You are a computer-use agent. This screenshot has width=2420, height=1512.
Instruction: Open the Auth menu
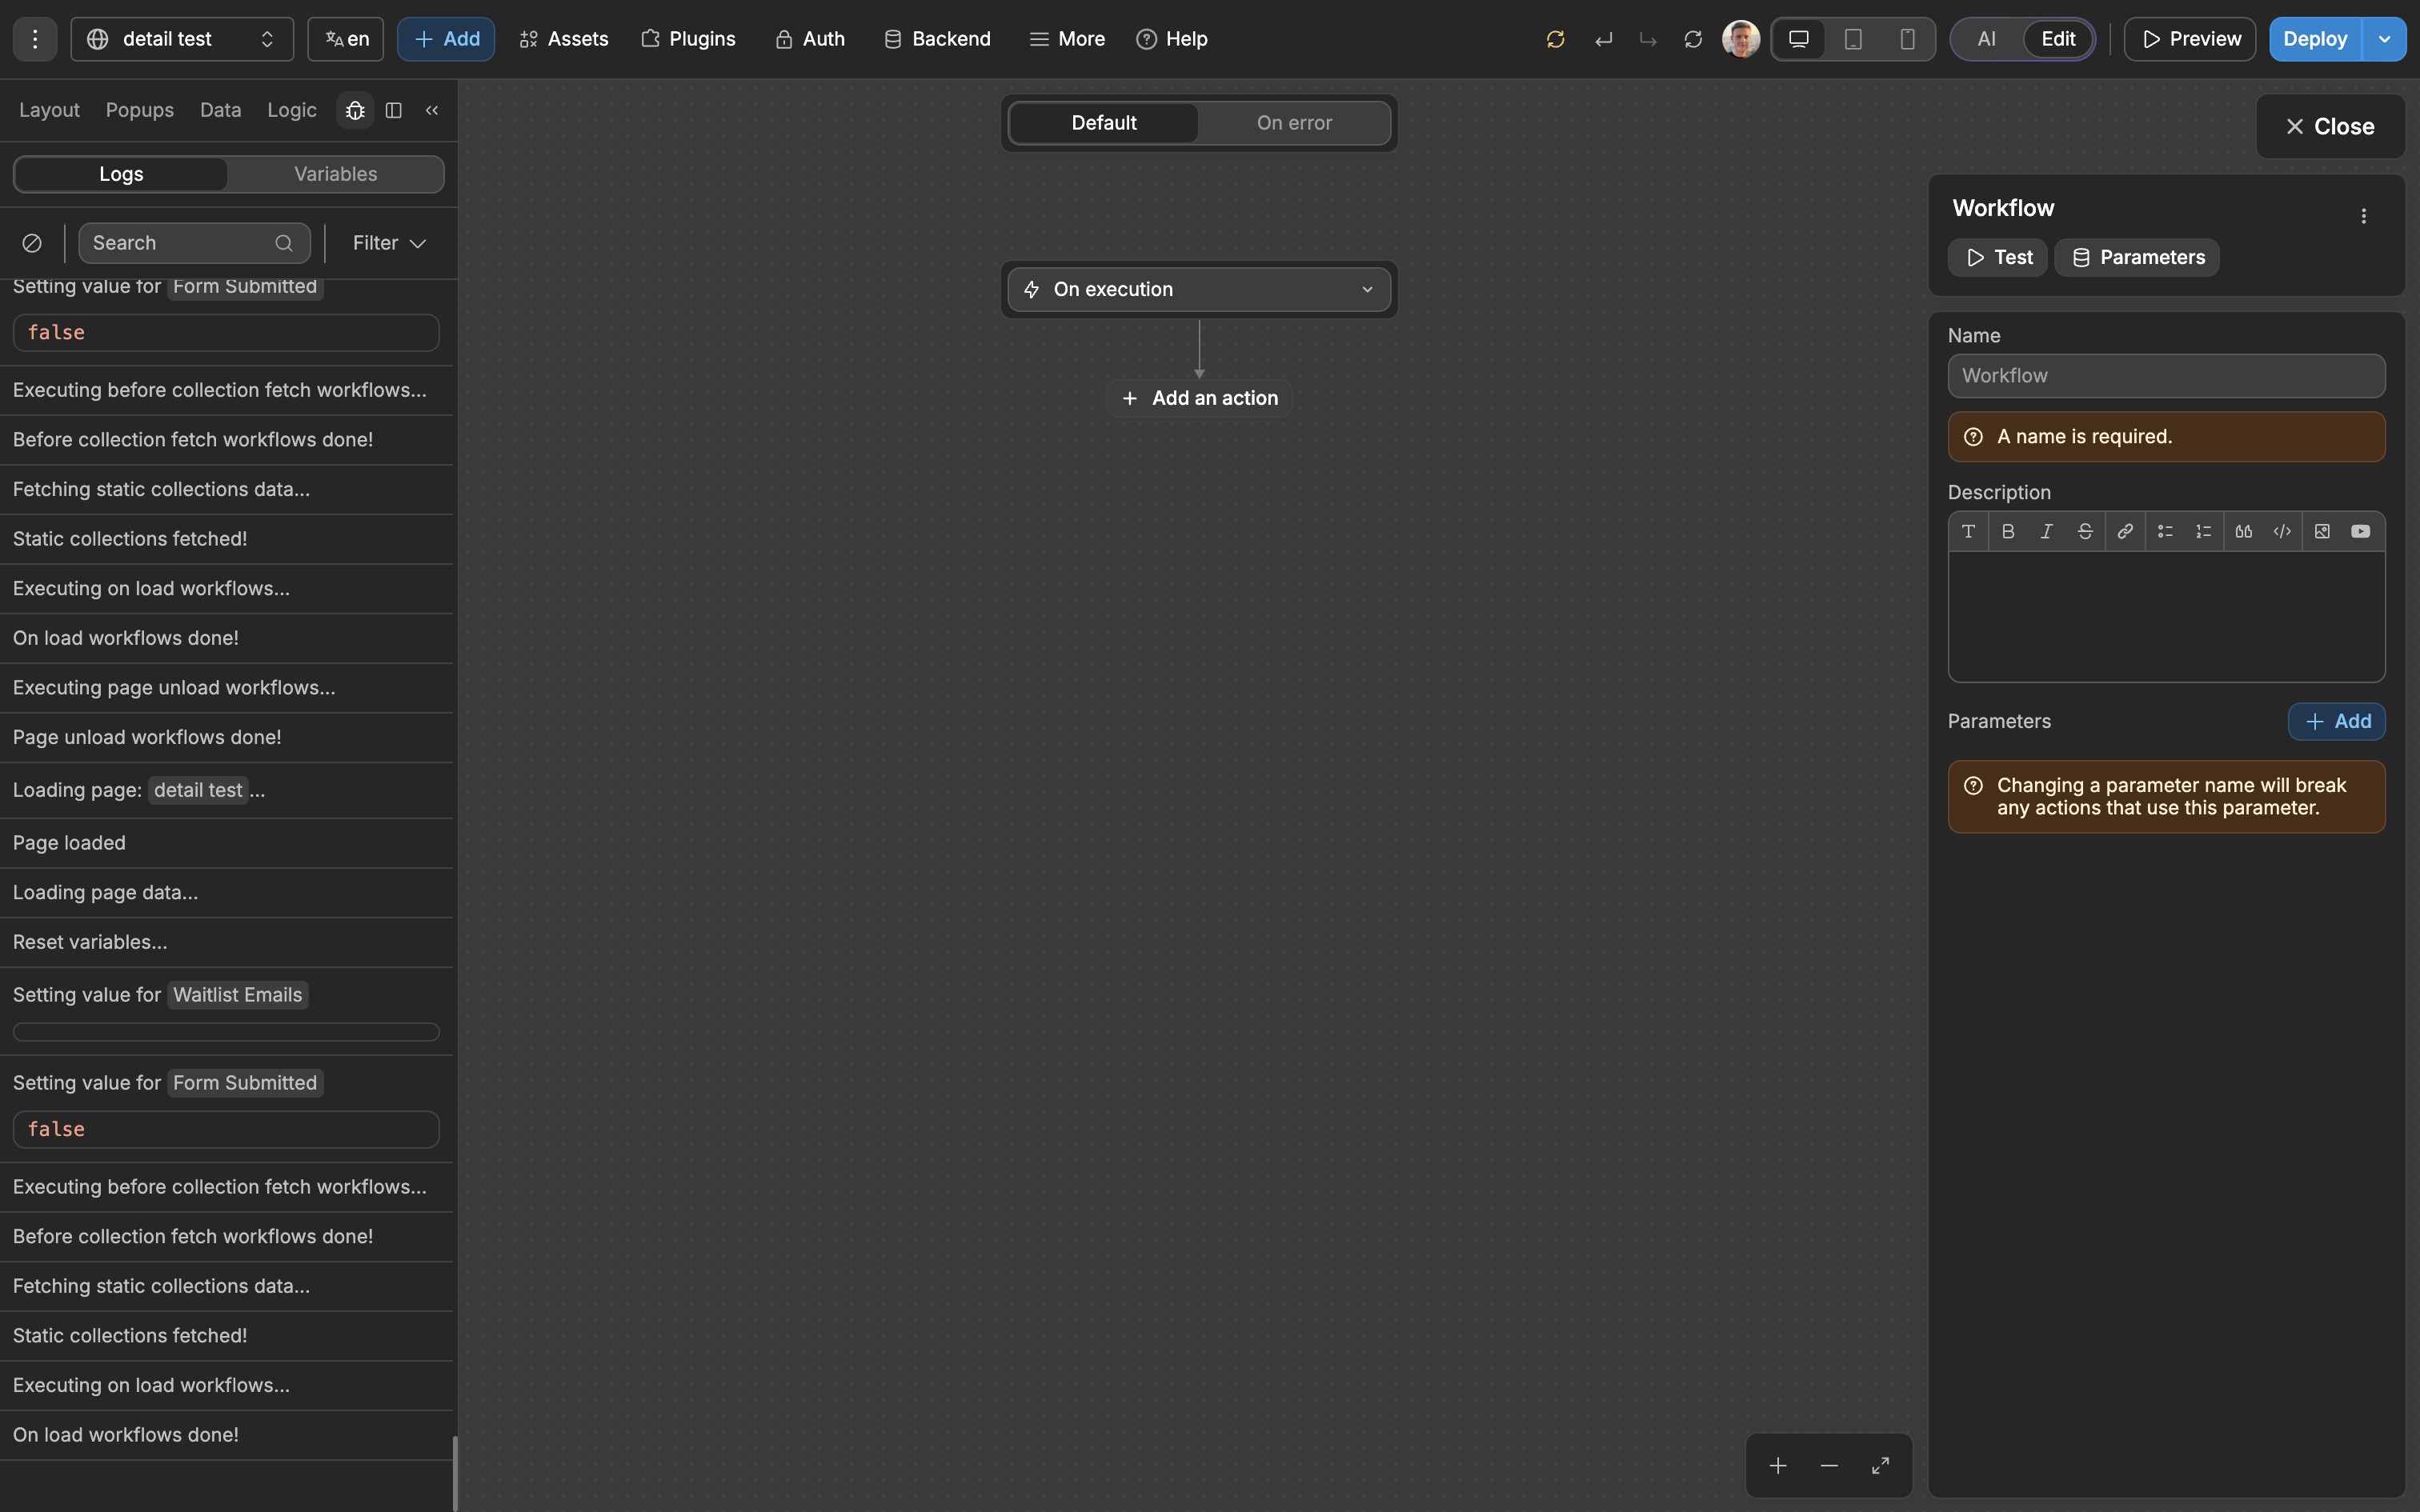coord(810,39)
